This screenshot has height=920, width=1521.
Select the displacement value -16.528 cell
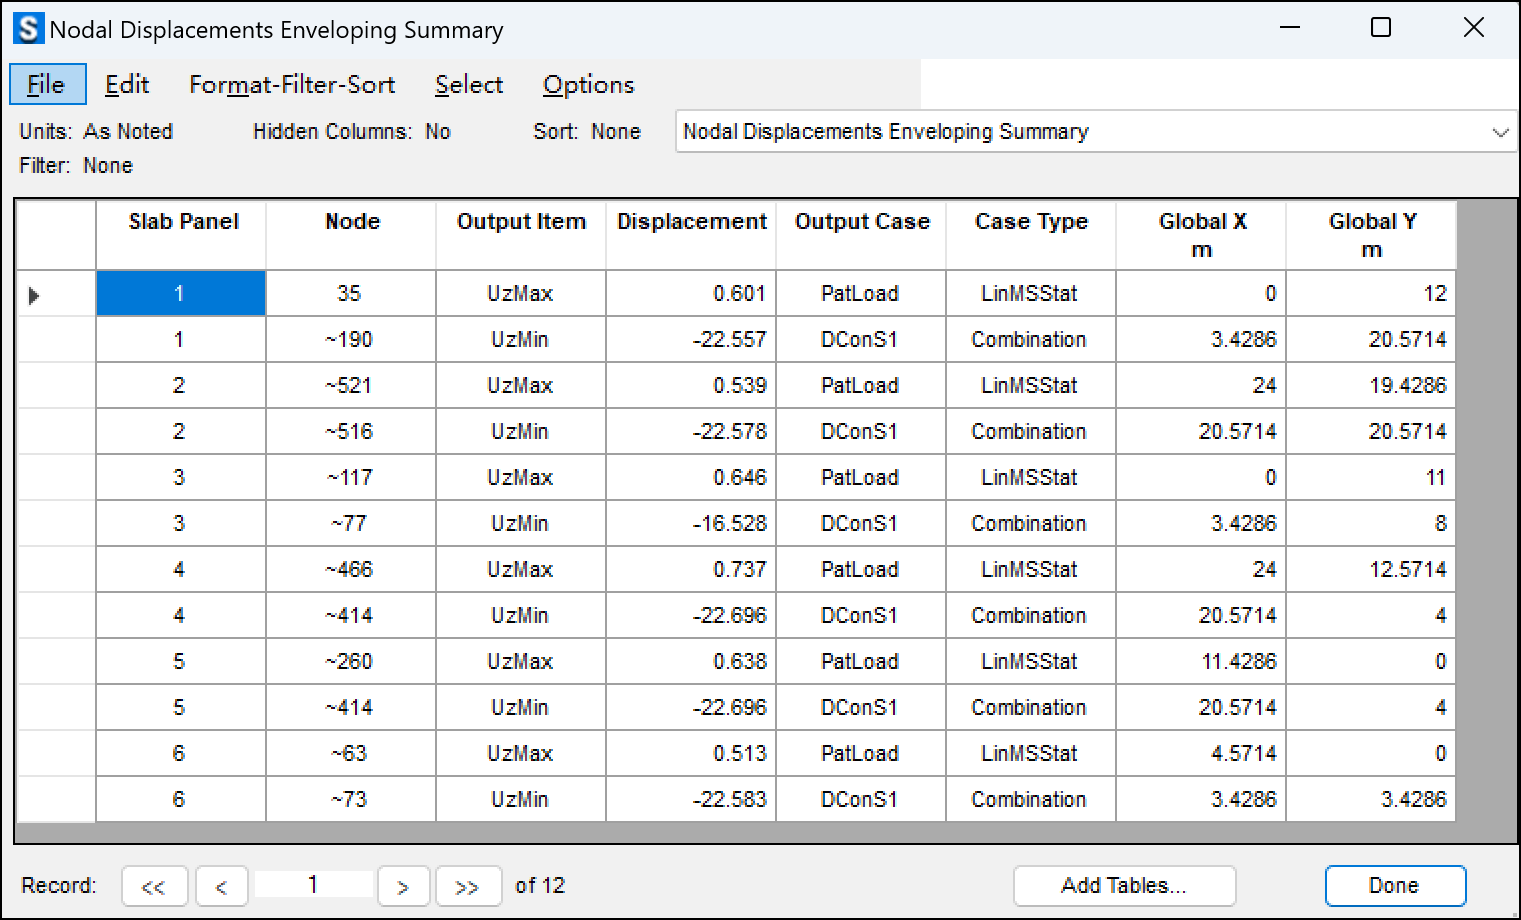(x=691, y=524)
